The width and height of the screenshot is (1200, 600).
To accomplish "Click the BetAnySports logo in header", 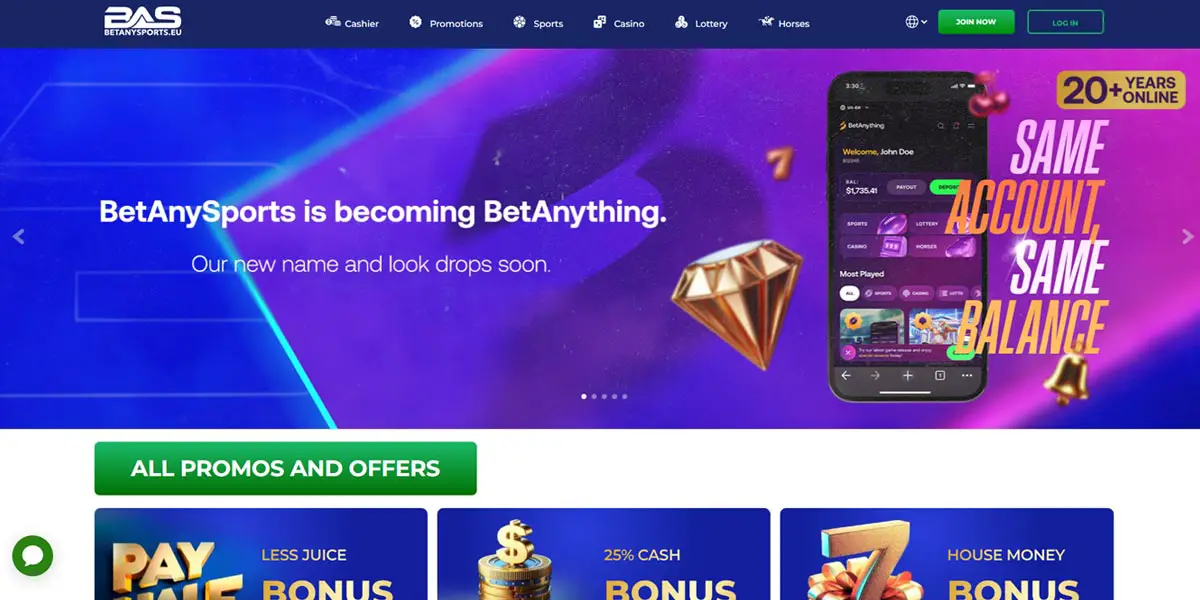I will click(x=143, y=21).
